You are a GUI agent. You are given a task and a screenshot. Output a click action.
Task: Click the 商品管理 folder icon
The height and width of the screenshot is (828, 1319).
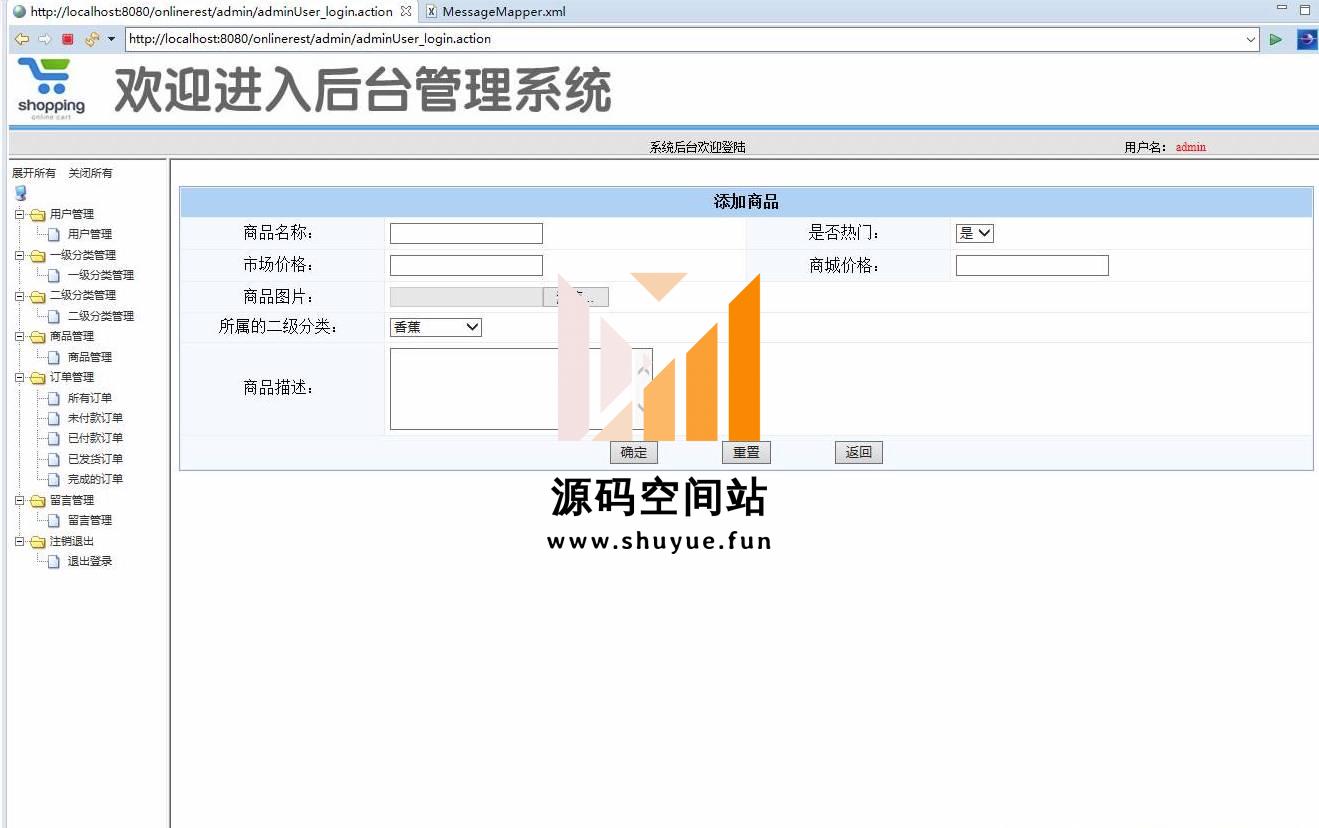coord(38,336)
